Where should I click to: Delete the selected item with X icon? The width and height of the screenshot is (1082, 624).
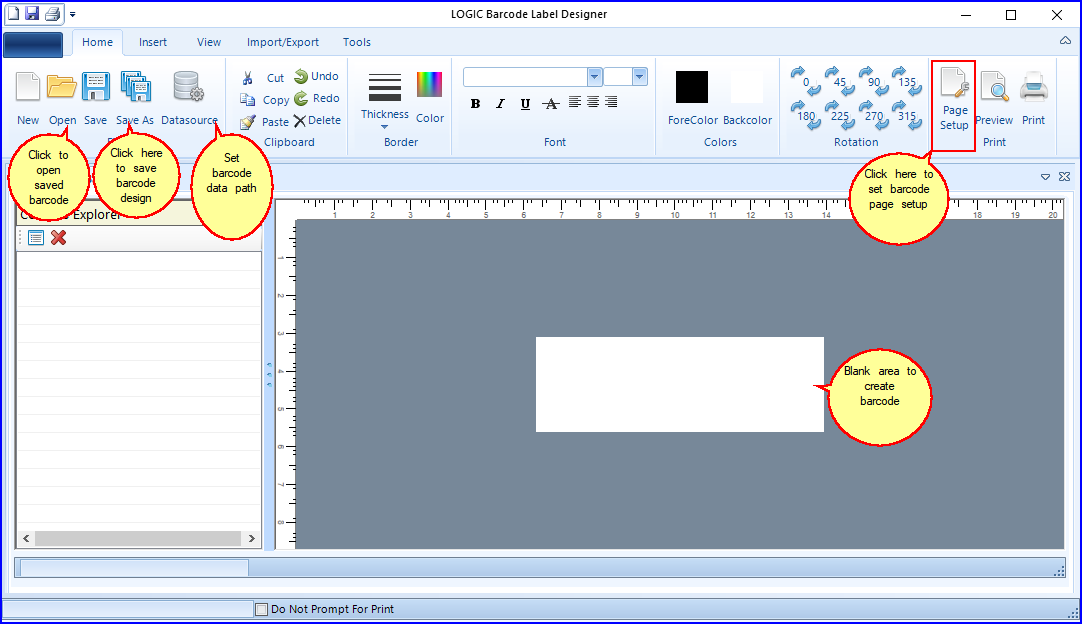tap(299, 121)
